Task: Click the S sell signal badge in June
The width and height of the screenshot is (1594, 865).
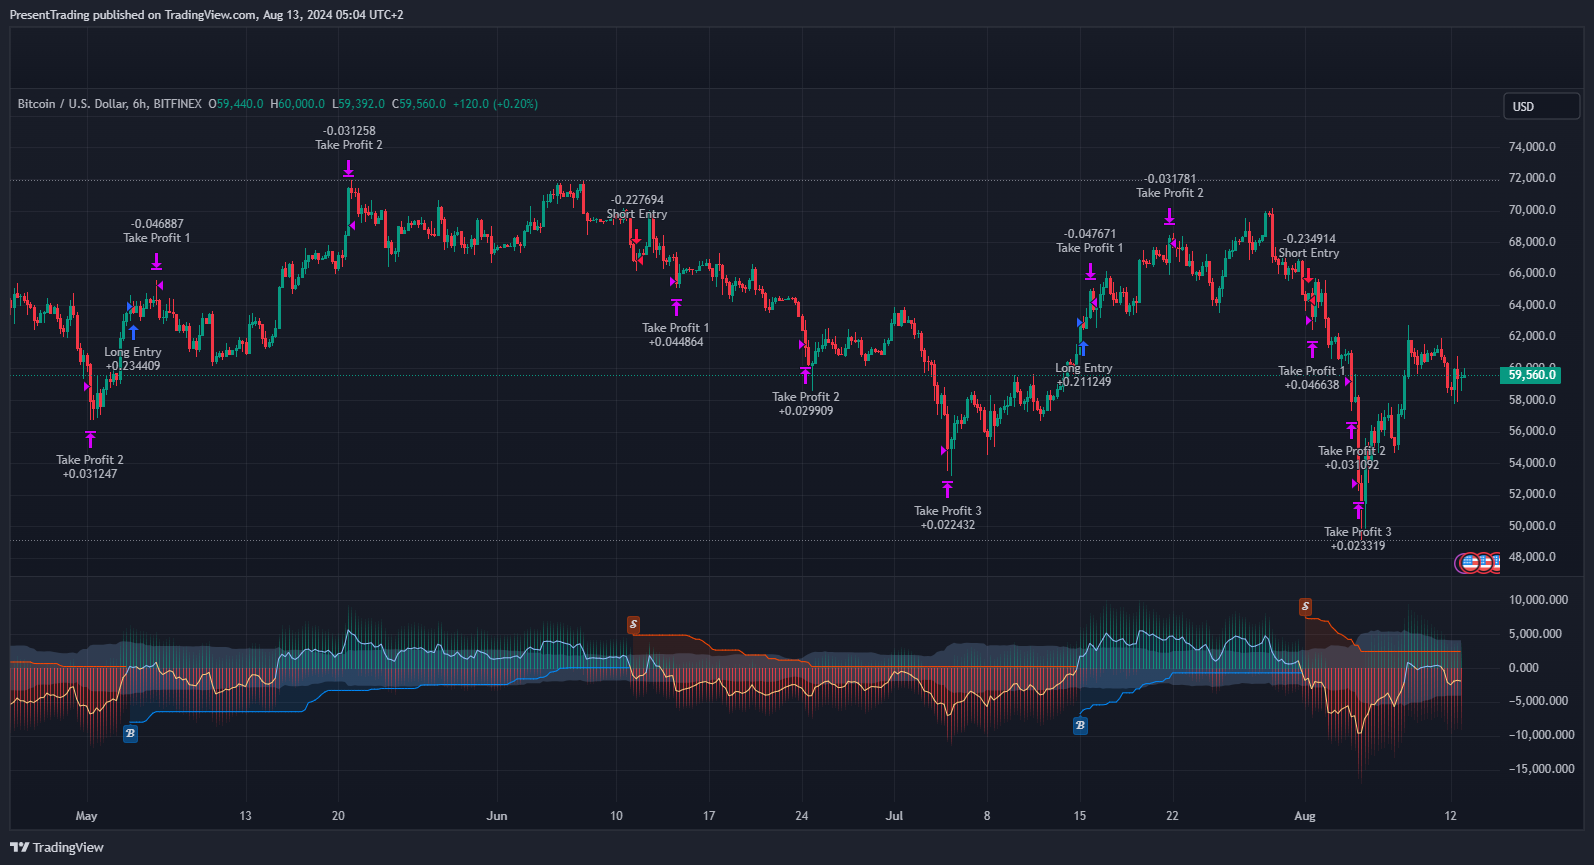Action: [x=633, y=624]
